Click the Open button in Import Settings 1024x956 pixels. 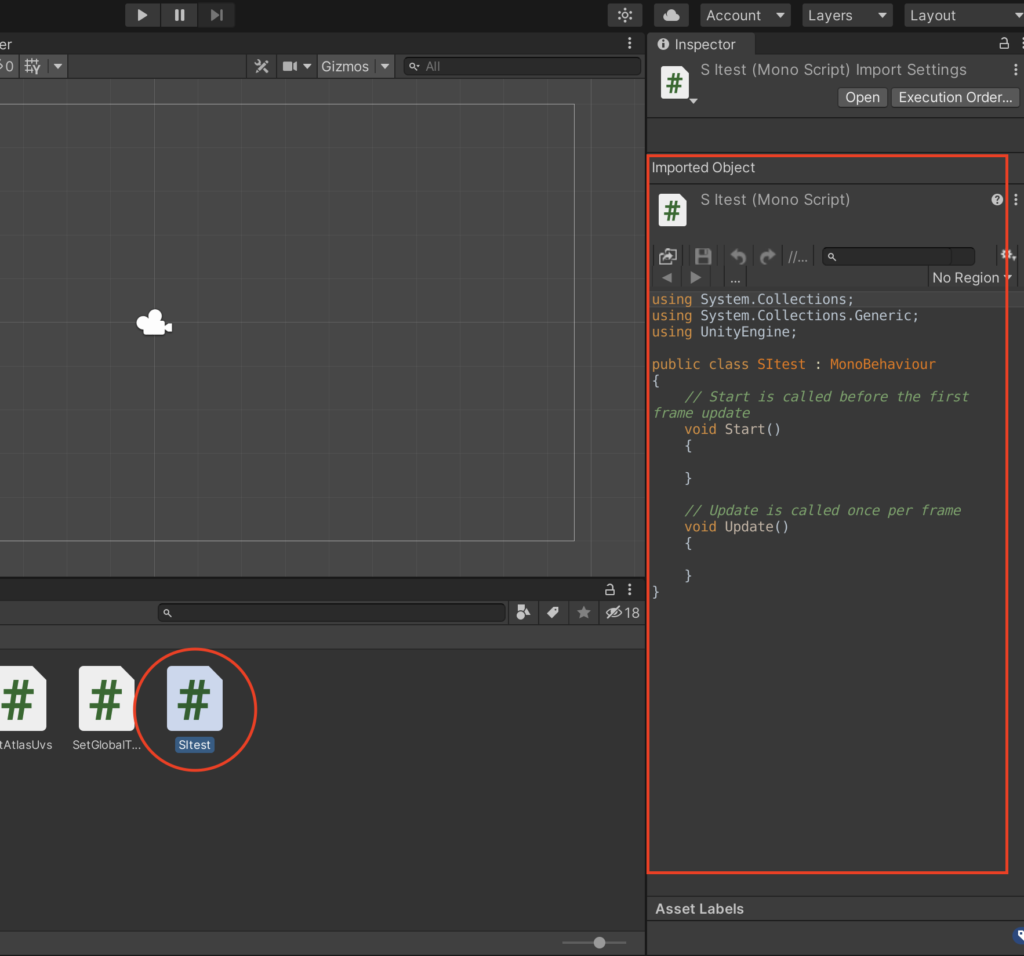(x=861, y=97)
